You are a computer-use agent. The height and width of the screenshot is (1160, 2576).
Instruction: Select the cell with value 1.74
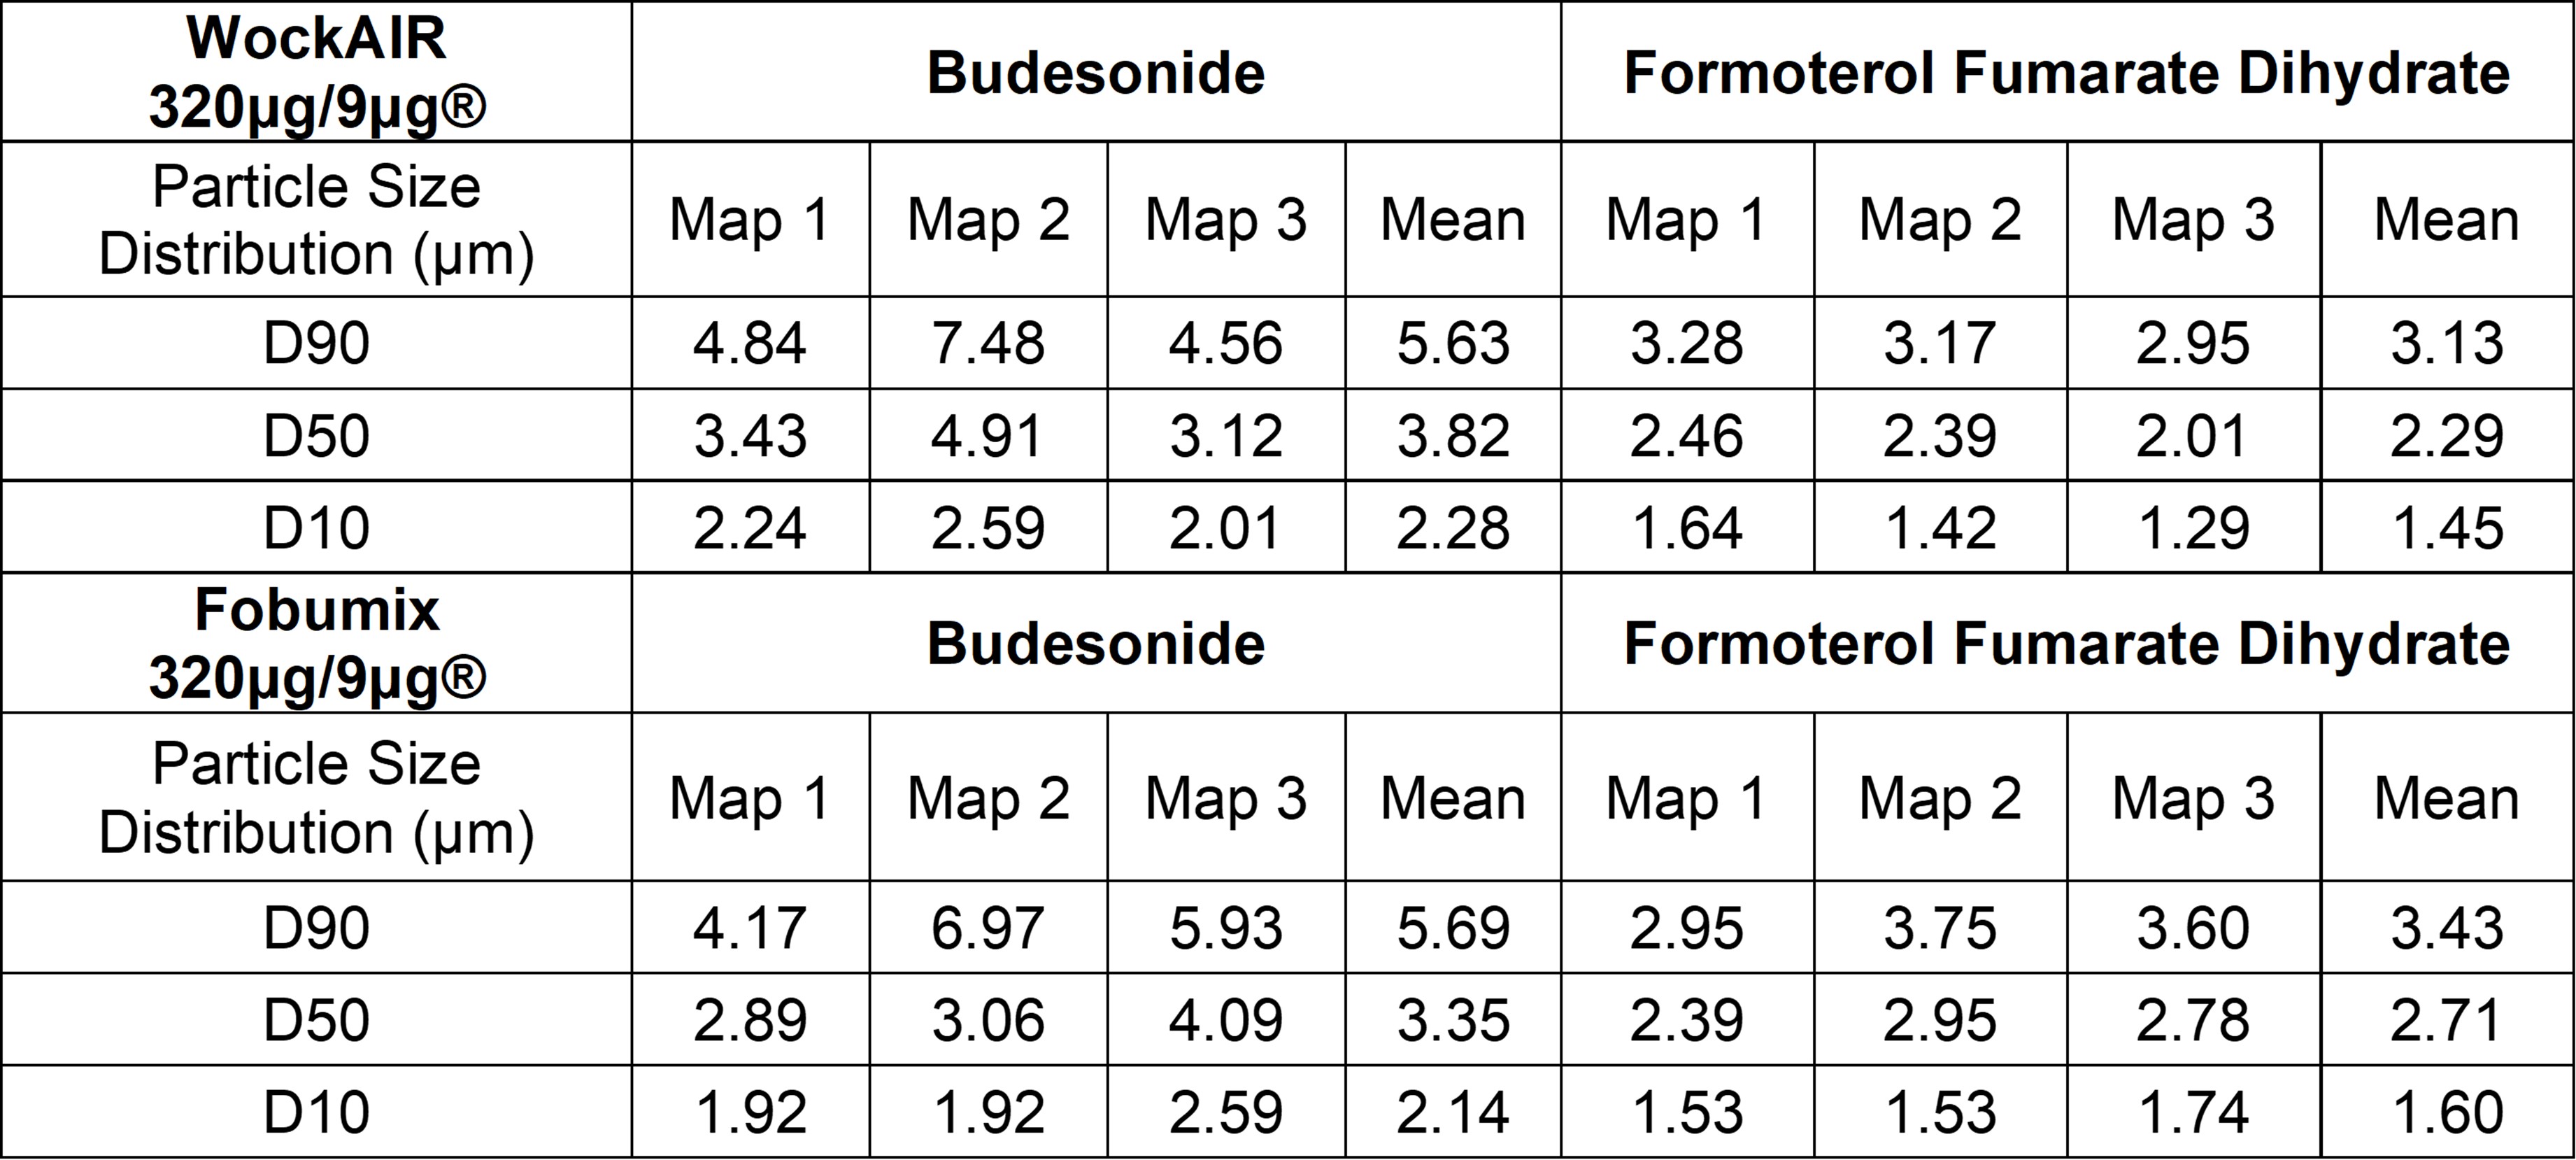point(2193,1112)
